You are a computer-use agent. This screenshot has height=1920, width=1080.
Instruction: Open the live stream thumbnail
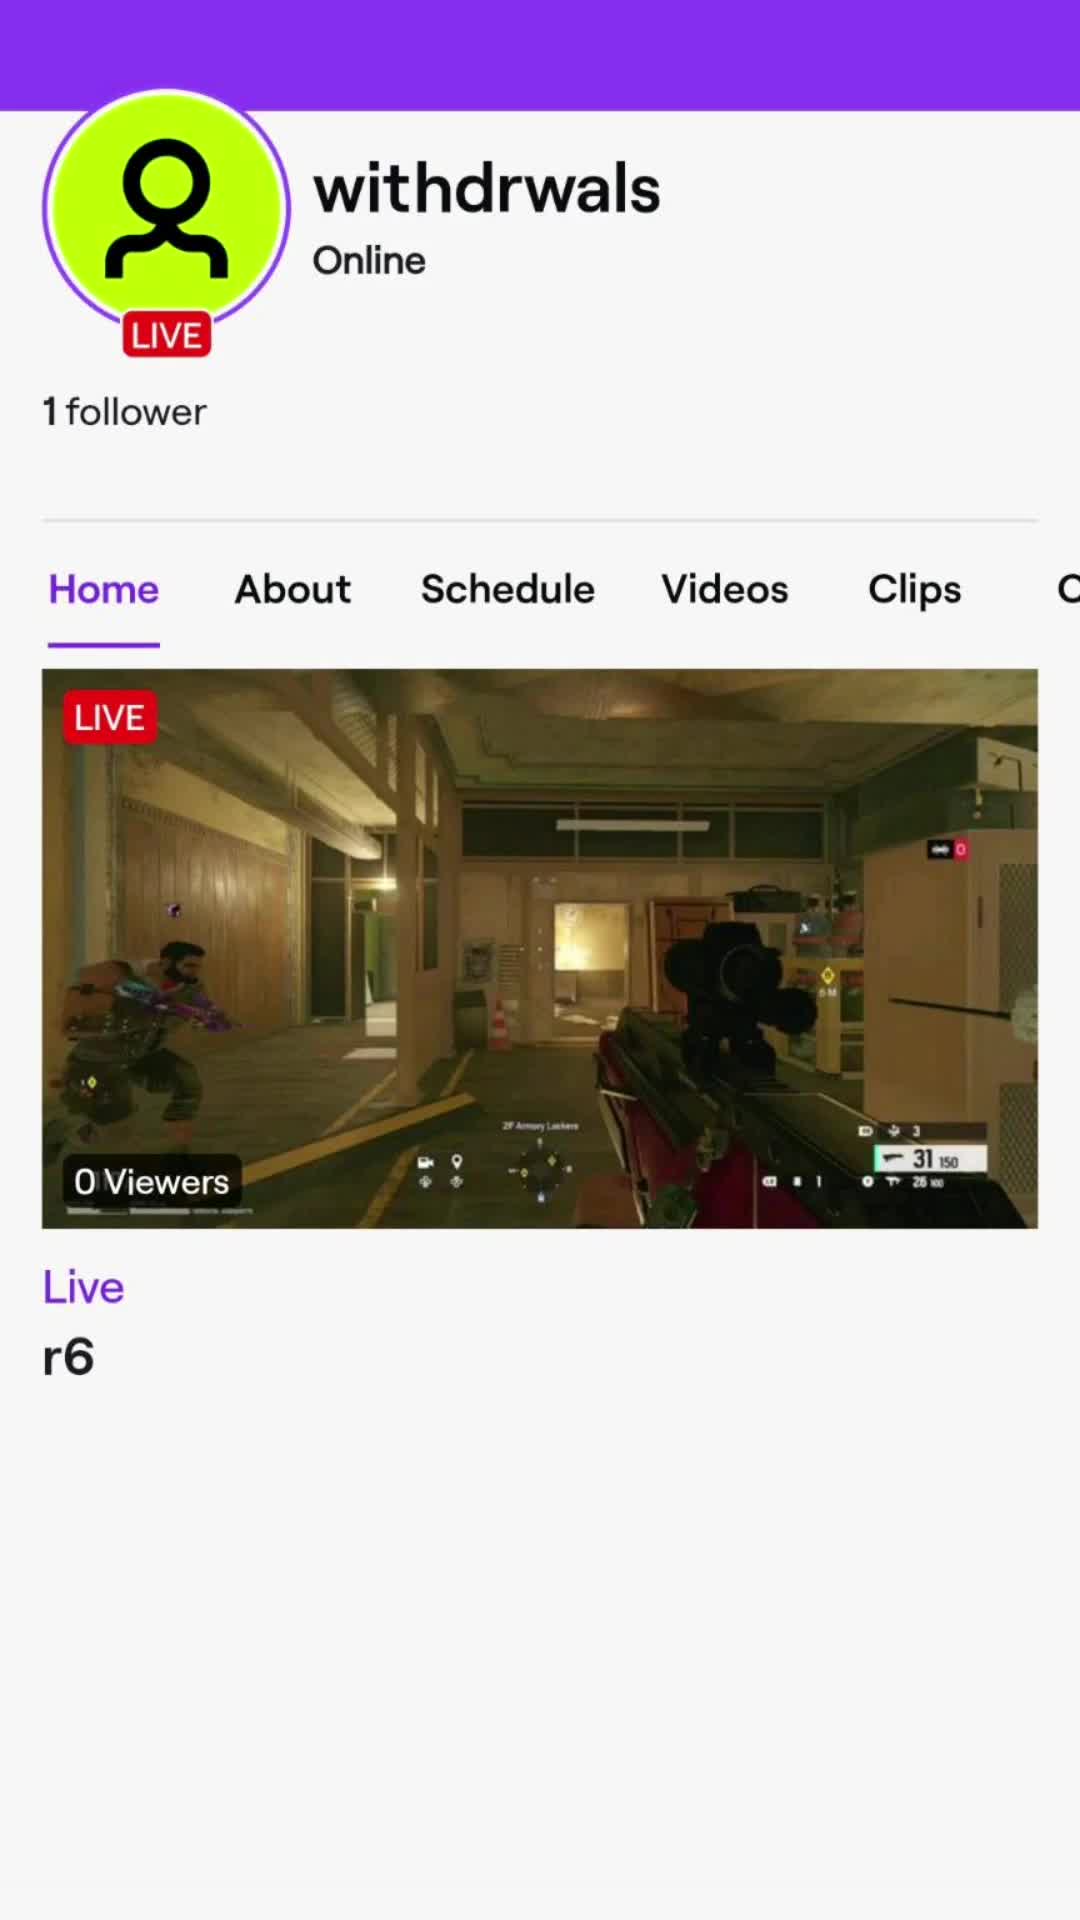(x=540, y=948)
